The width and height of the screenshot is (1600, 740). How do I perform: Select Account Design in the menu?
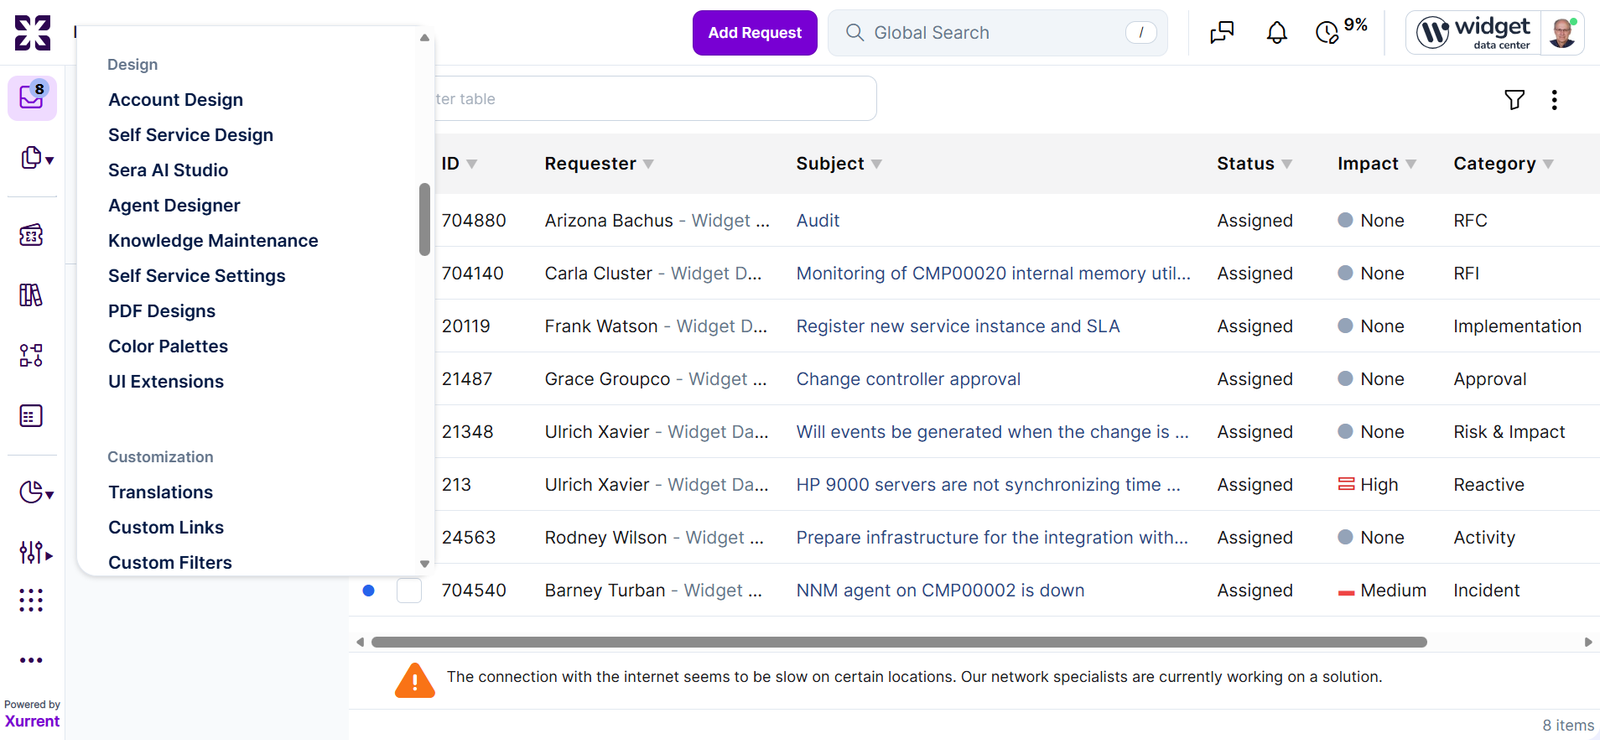[176, 100]
